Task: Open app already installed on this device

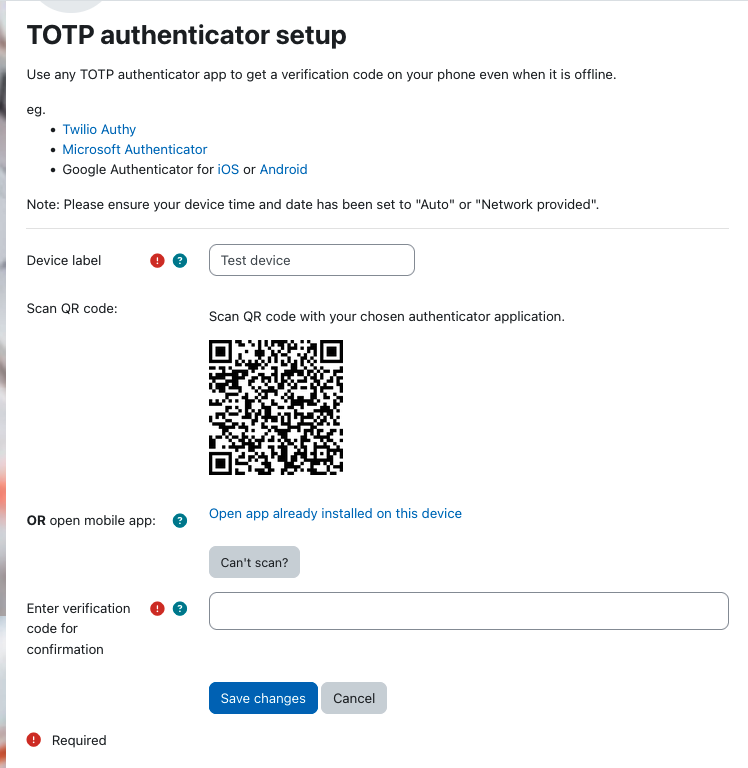Action: (335, 513)
